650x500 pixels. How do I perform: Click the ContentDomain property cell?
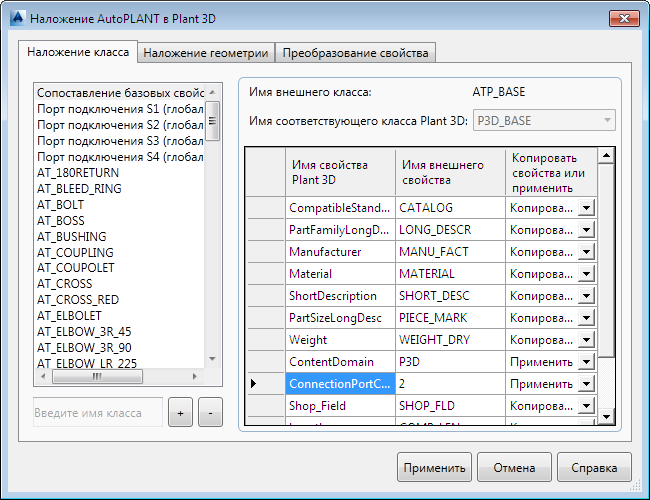pos(340,362)
